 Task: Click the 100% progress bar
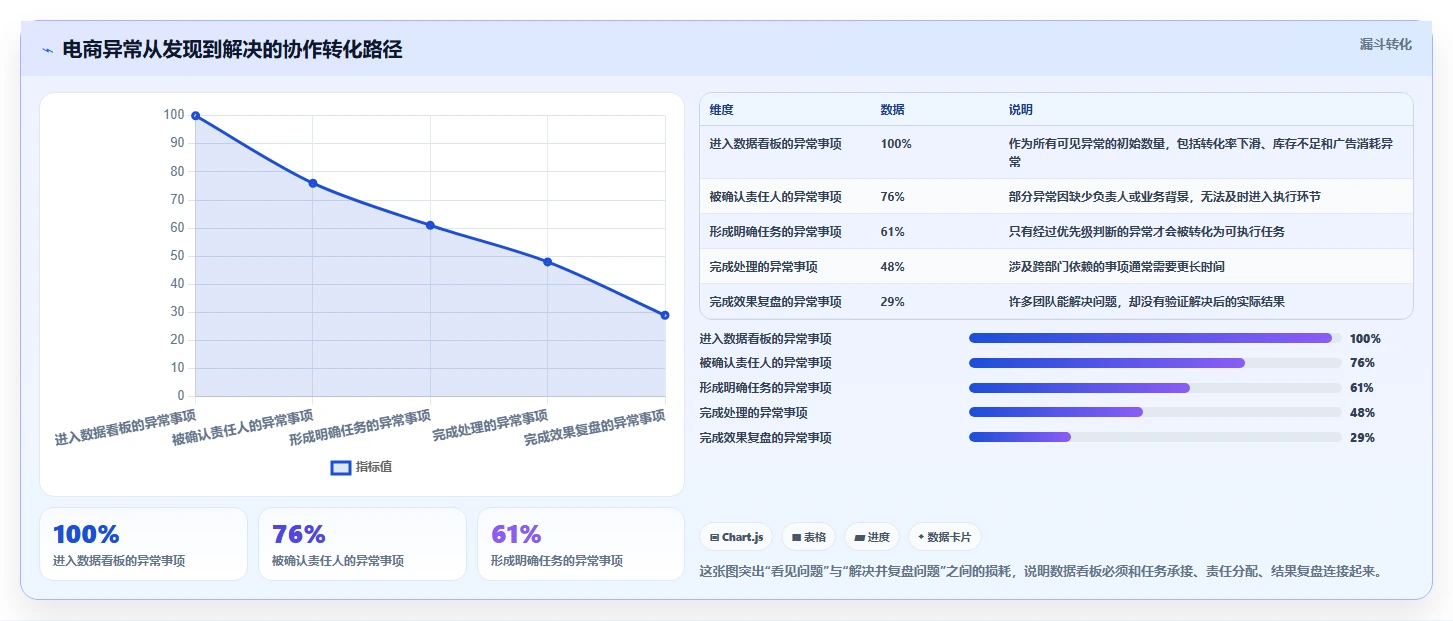(x=1155, y=338)
